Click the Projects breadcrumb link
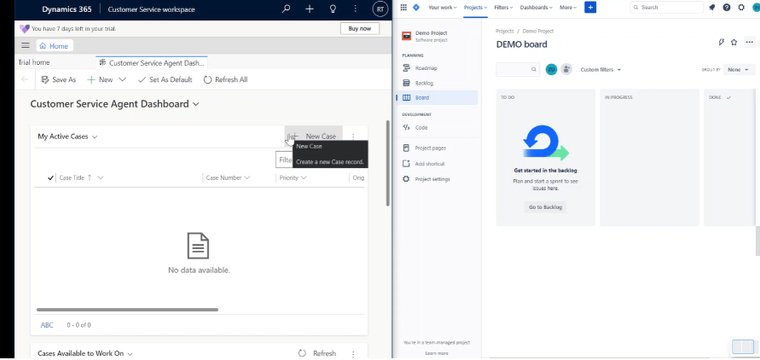Screen dimensions: 760x360 click(x=505, y=31)
